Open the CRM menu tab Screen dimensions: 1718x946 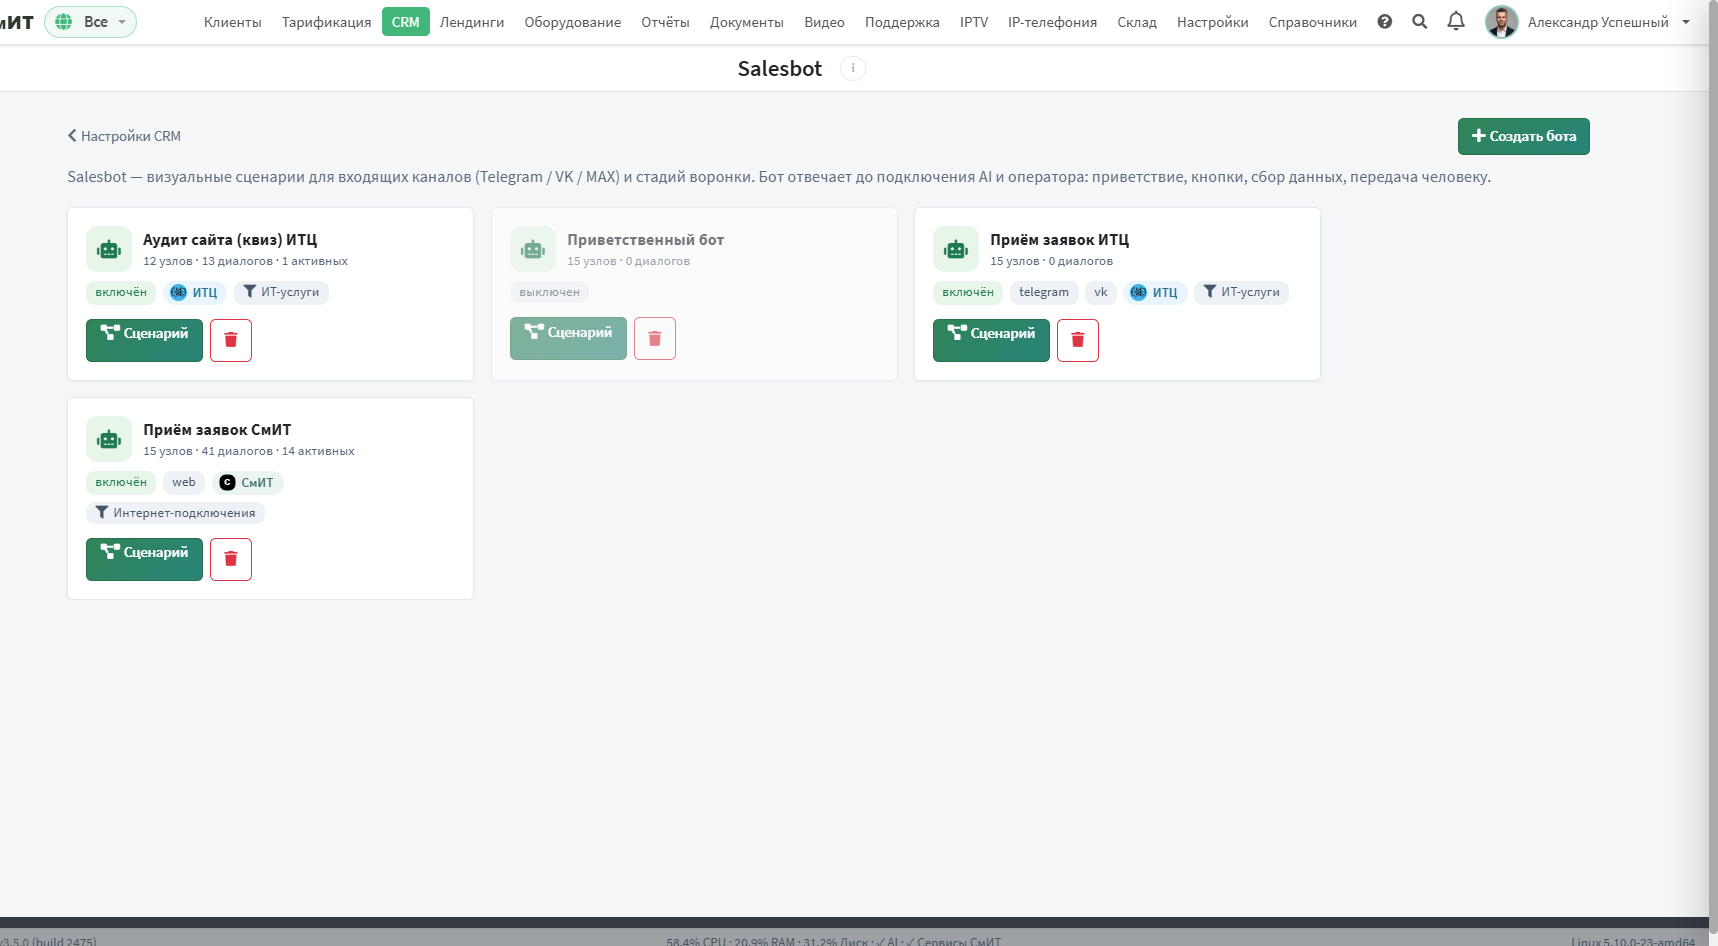click(406, 21)
